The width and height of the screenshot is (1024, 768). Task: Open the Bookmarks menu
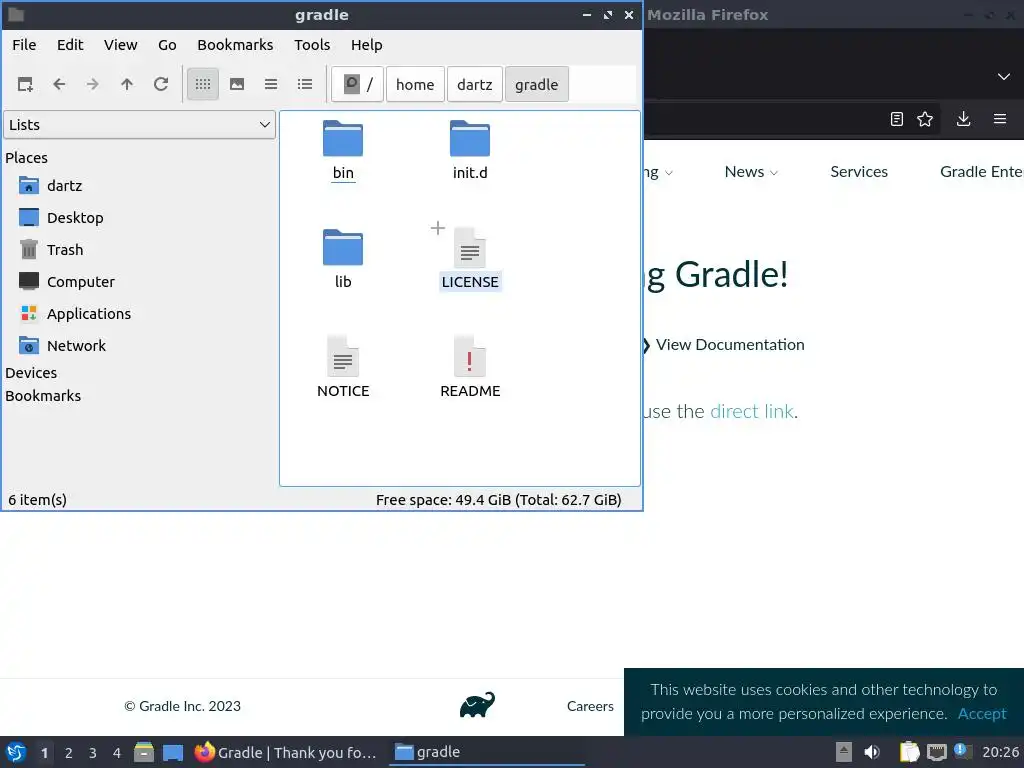click(x=235, y=45)
